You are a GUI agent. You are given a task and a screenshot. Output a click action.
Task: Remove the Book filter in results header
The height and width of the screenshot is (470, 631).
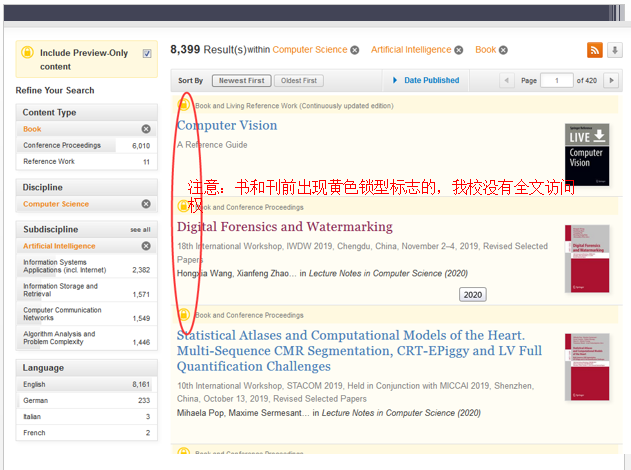coord(503,50)
